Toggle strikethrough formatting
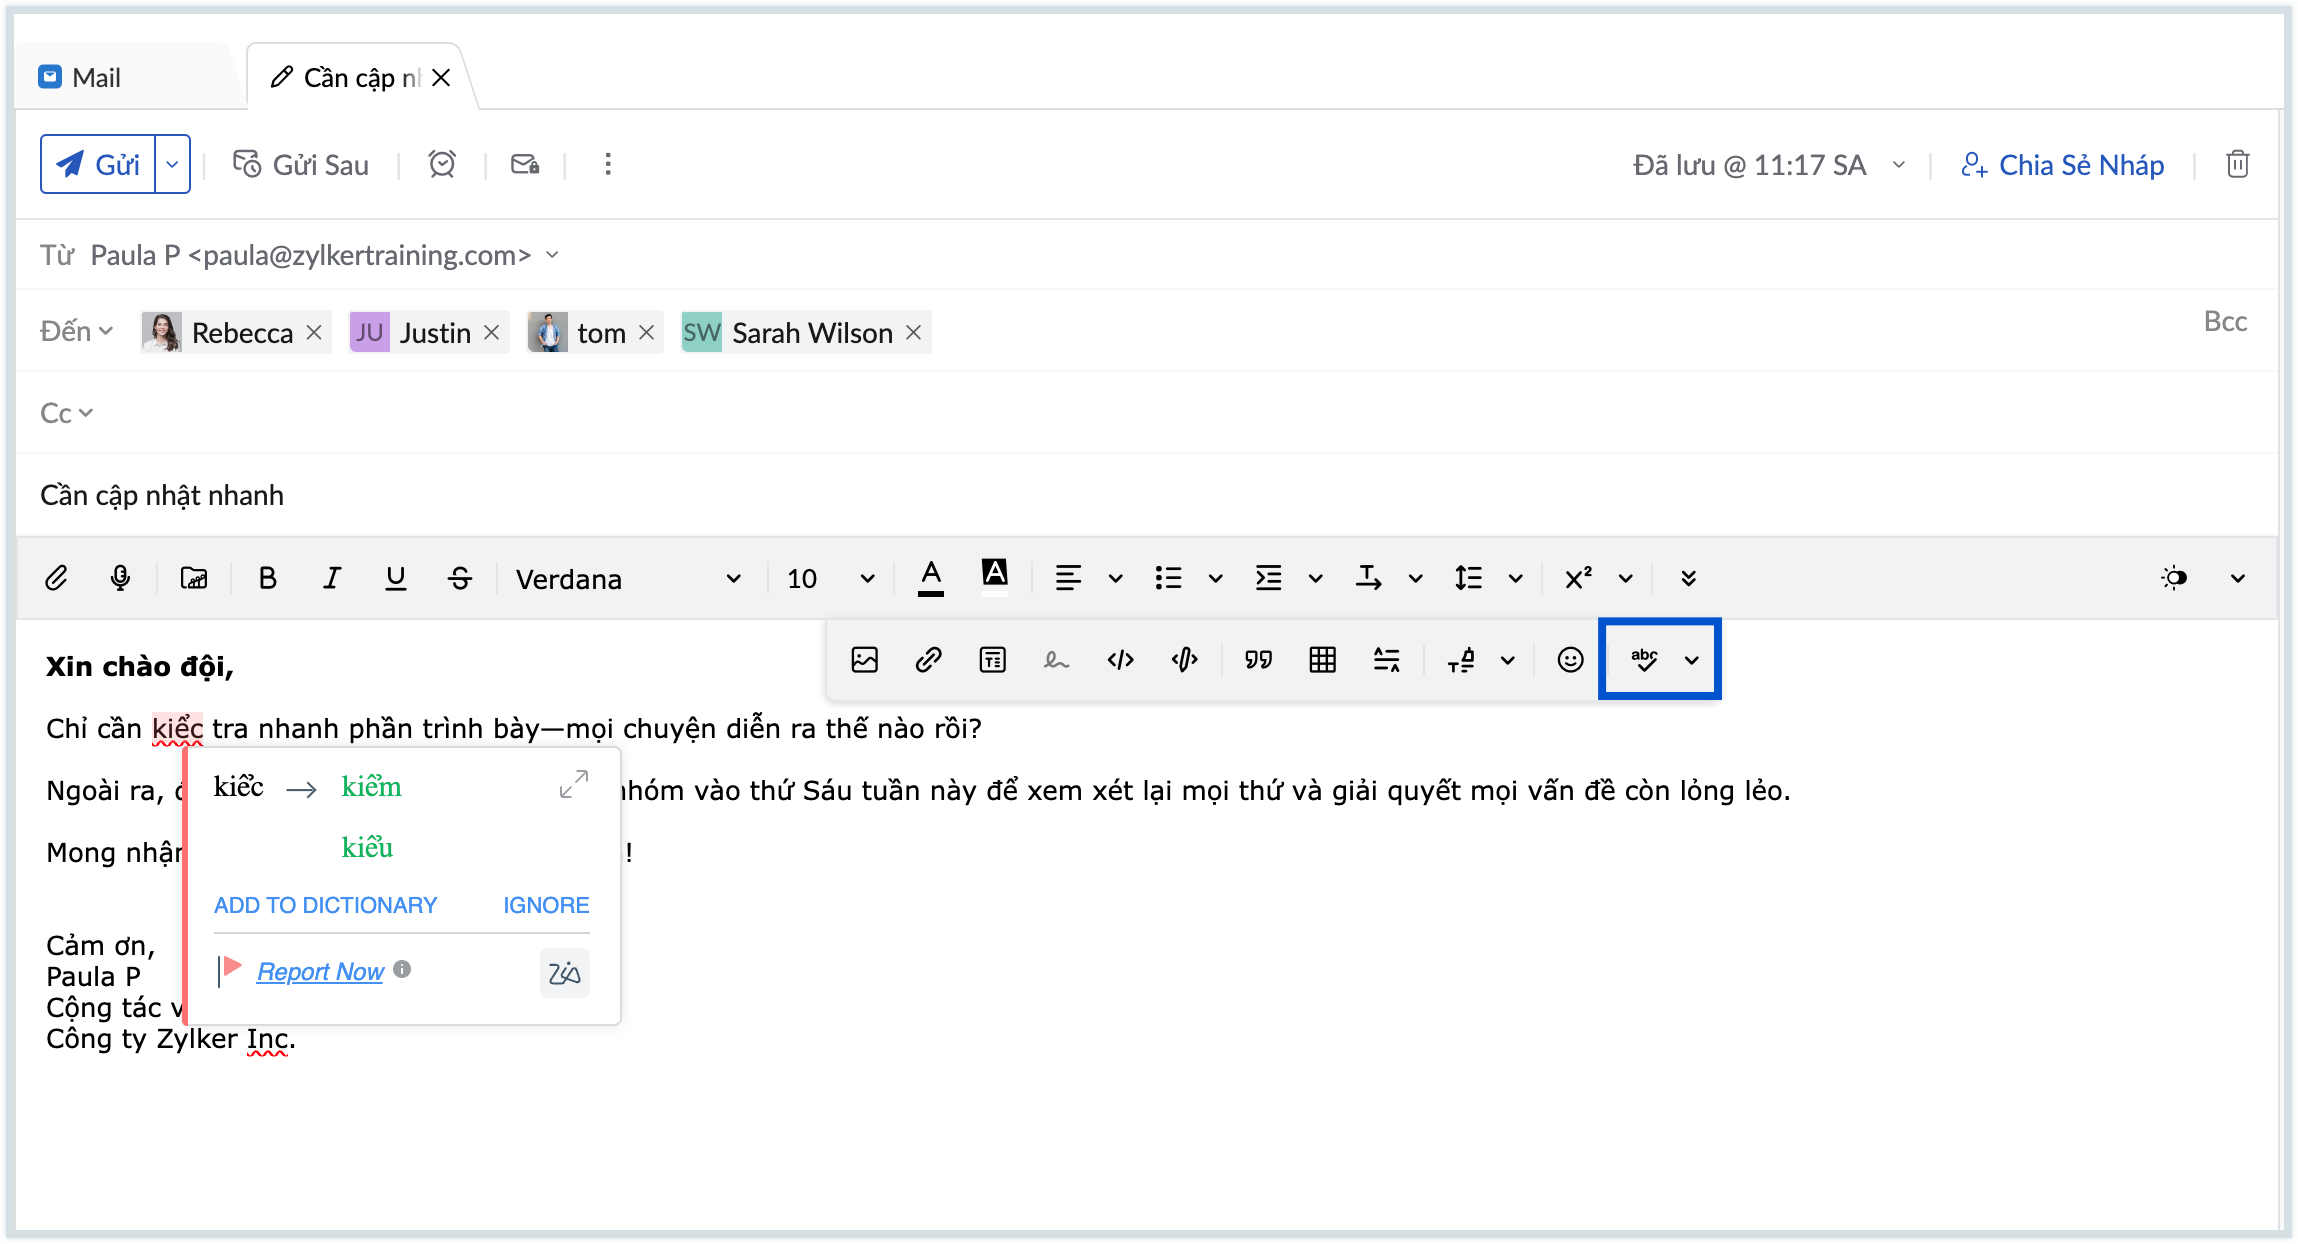The image size is (2298, 1244). [x=460, y=578]
